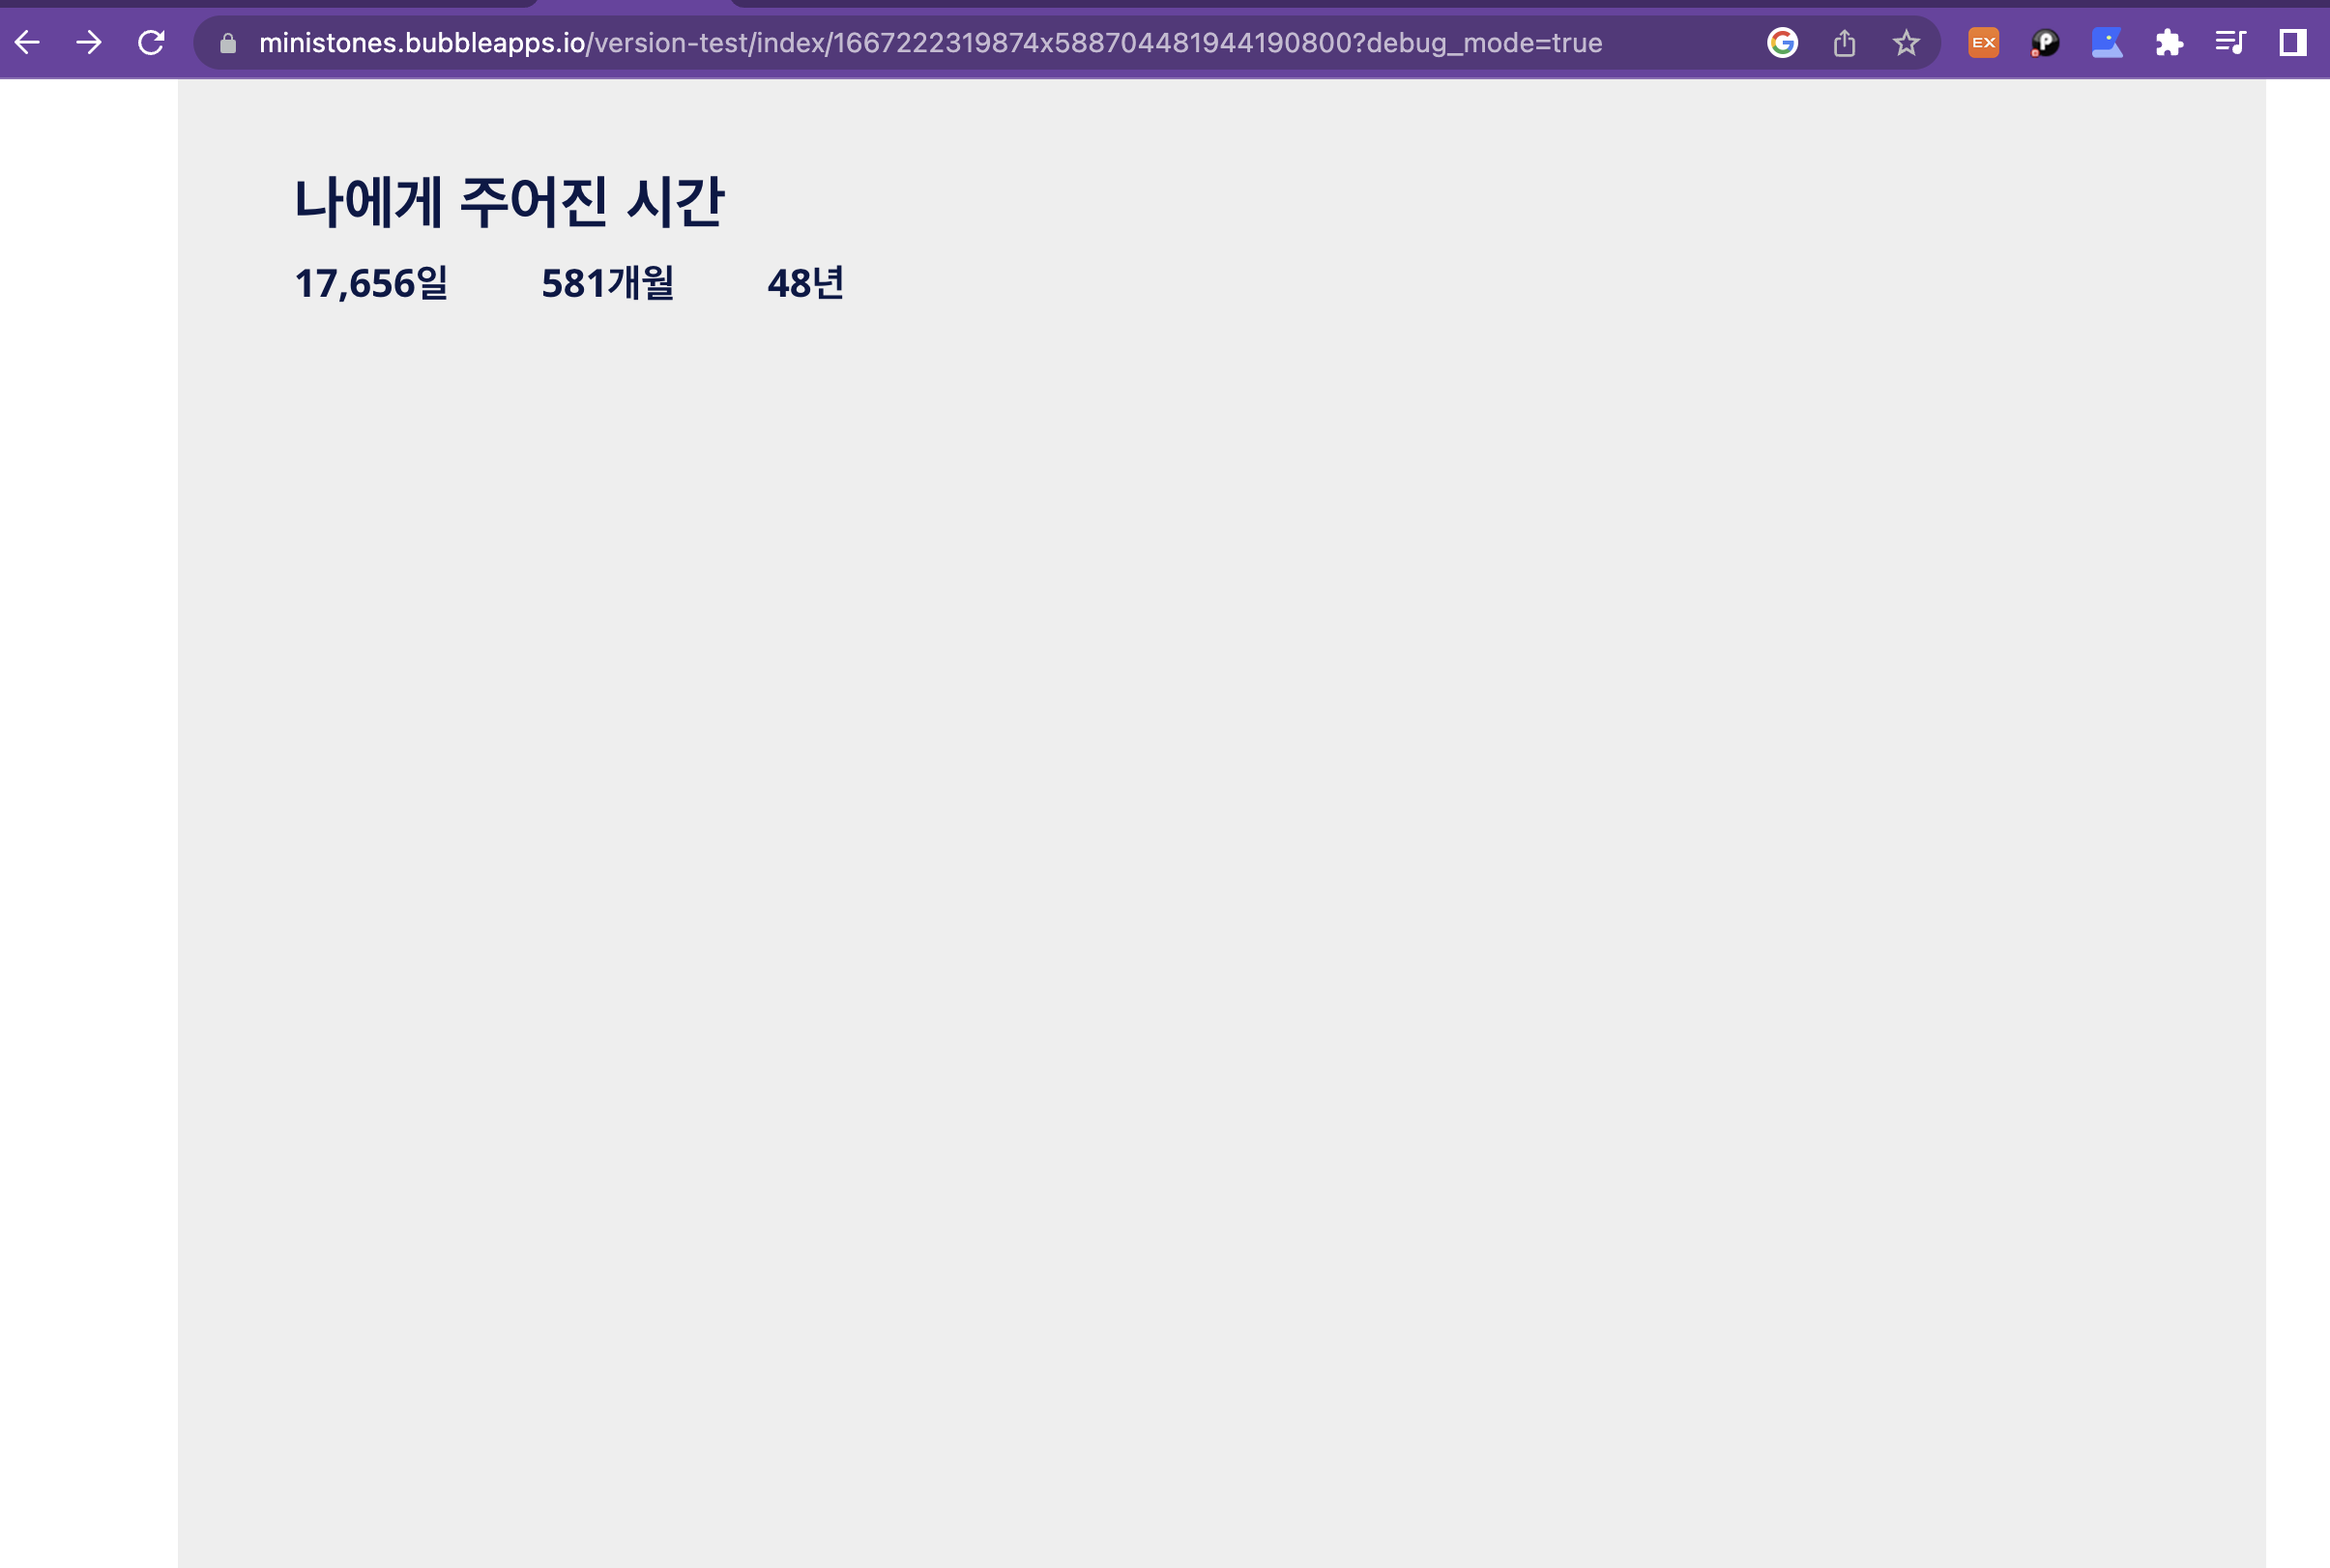This screenshot has width=2330, height=1568.
Task: Click the '581개월' months text
Action: [x=607, y=283]
